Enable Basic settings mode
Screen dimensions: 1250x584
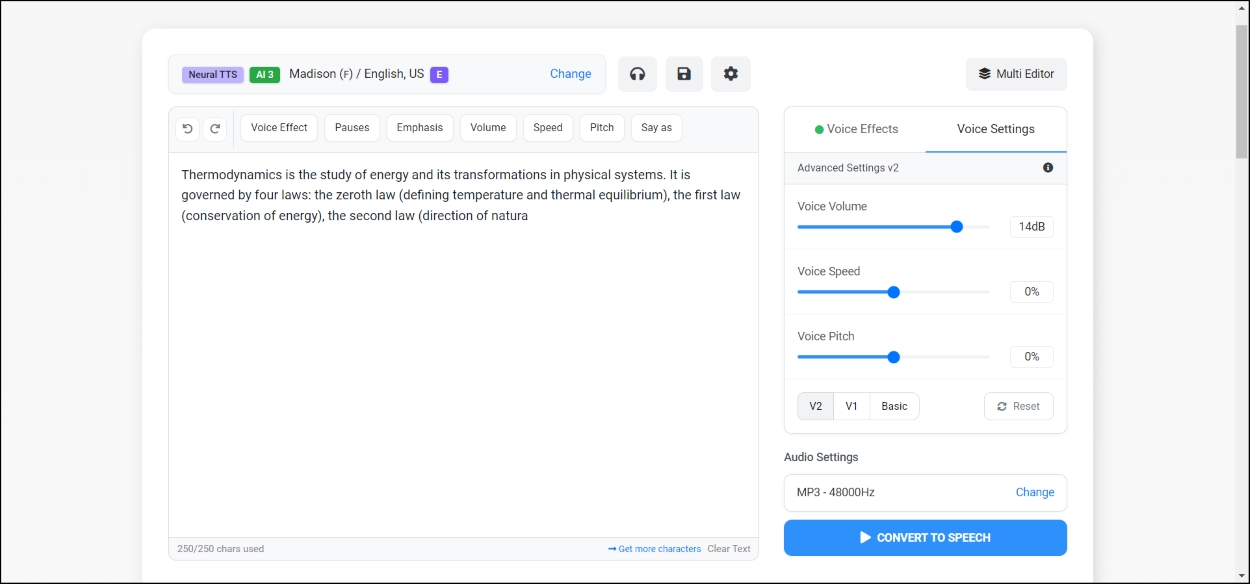(x=893, y=406)
